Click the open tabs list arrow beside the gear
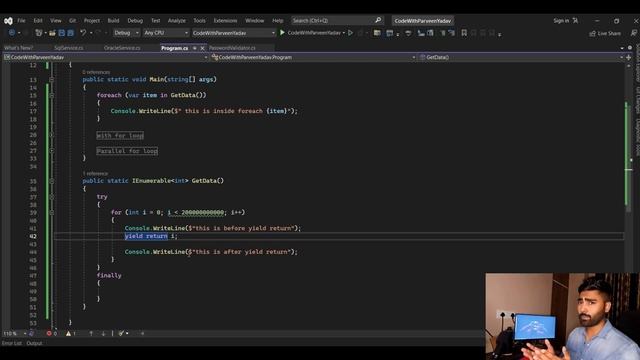Screen dimensions: 640x360 pyautogui.click(x=622, y=48)
